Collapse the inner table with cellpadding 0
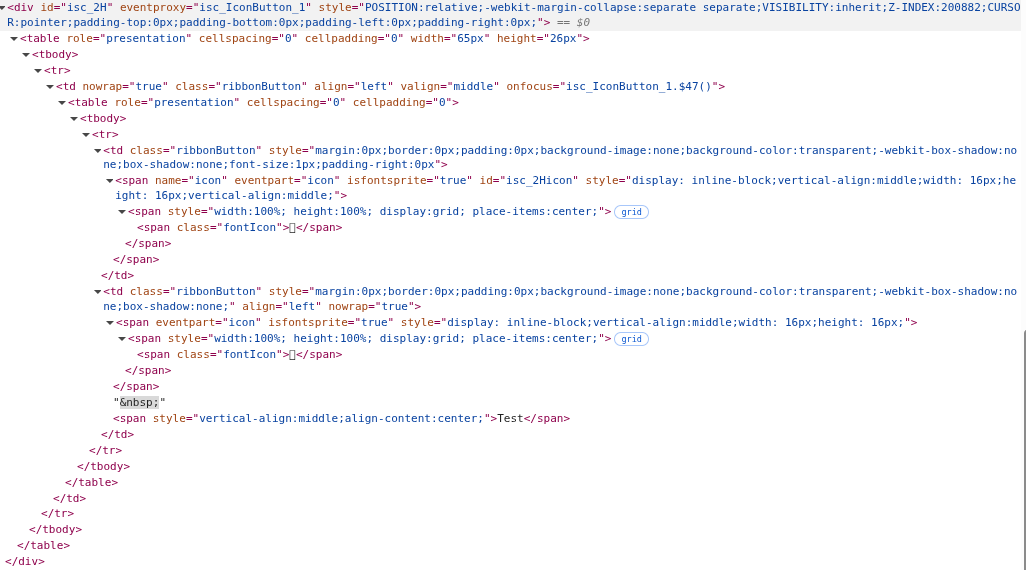Viewport: 1026px width, 570px height. (x=62, y=103)
